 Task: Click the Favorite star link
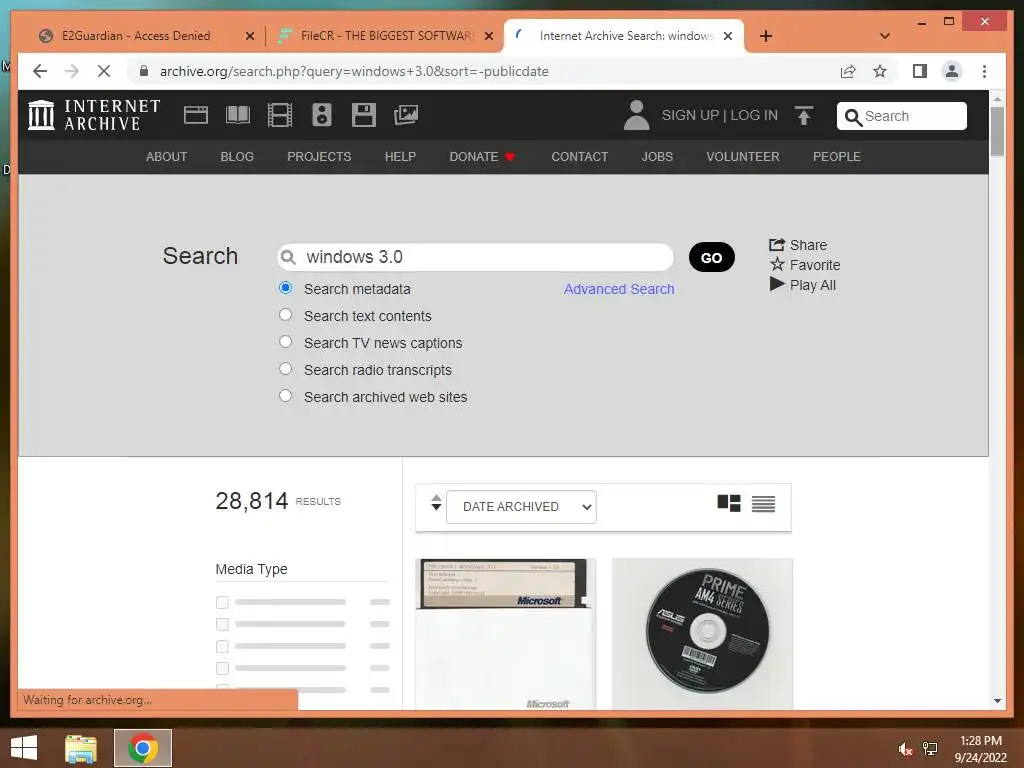tap(805, 264)
